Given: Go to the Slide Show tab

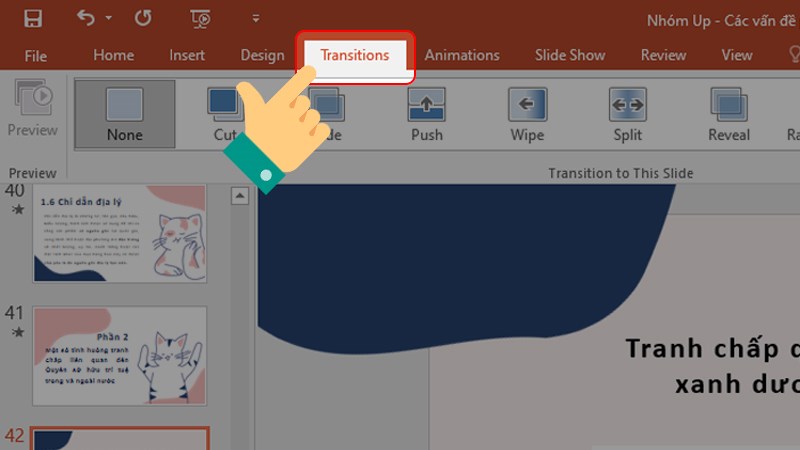Looking at the screenshot, I should 570,56.
